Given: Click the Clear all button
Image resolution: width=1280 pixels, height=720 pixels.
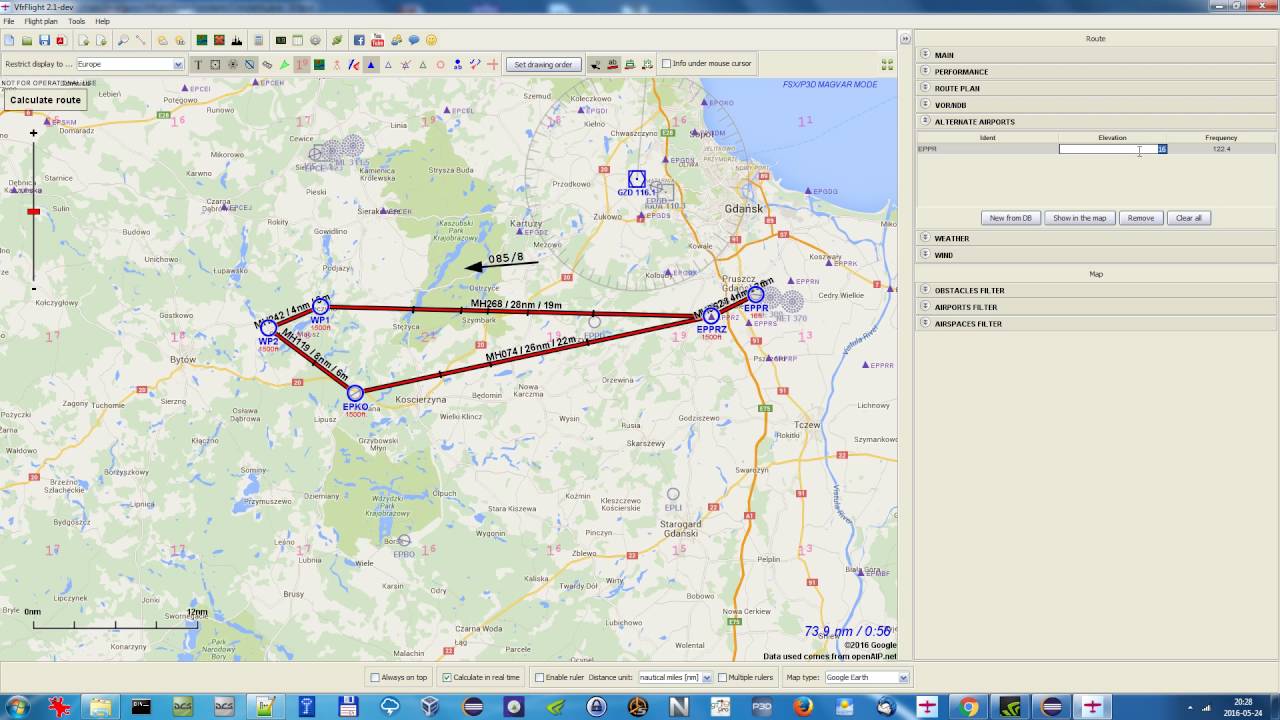Looking at the screenshot, I should [x=1189, y=218].
